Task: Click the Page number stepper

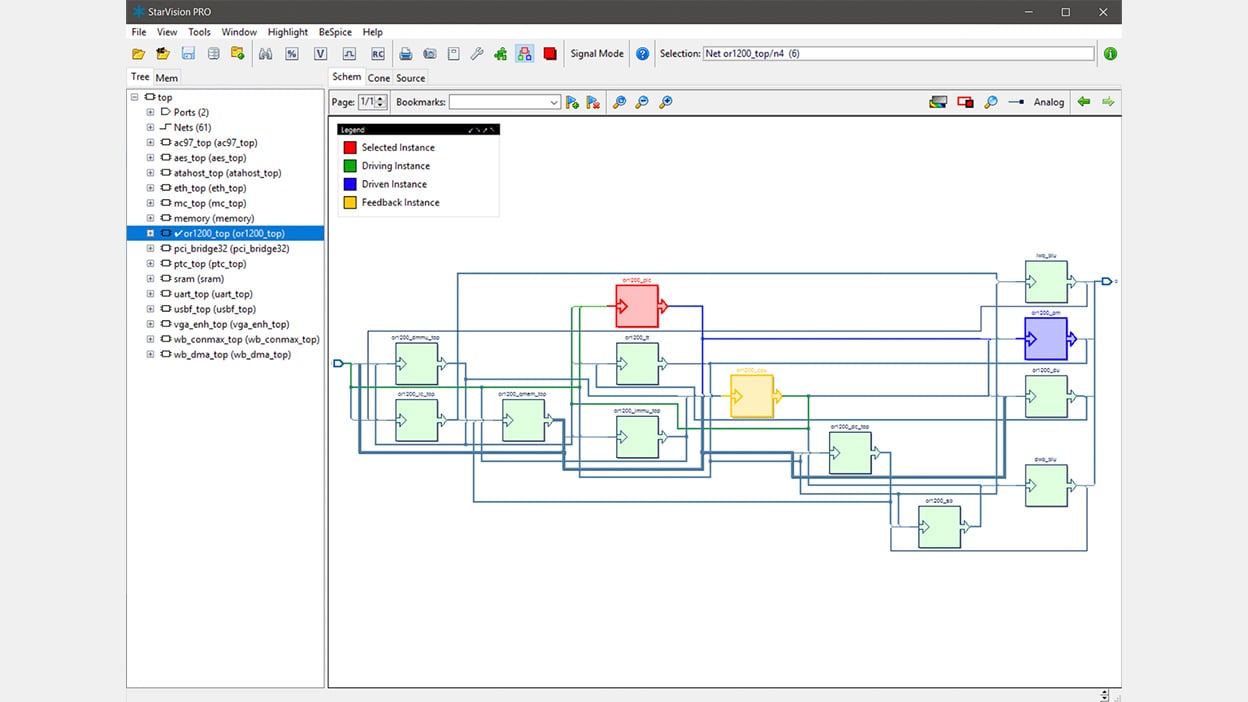Action: pyautogui.click(x=381, y=102)
